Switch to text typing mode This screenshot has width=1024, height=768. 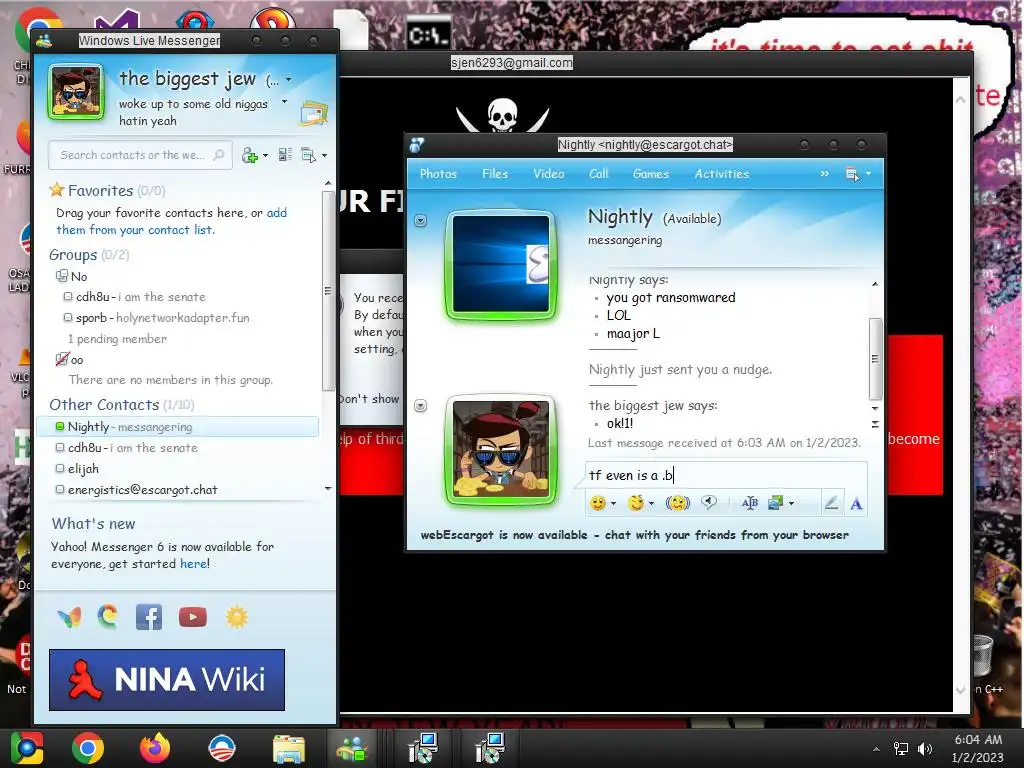(x=856, y=504)
